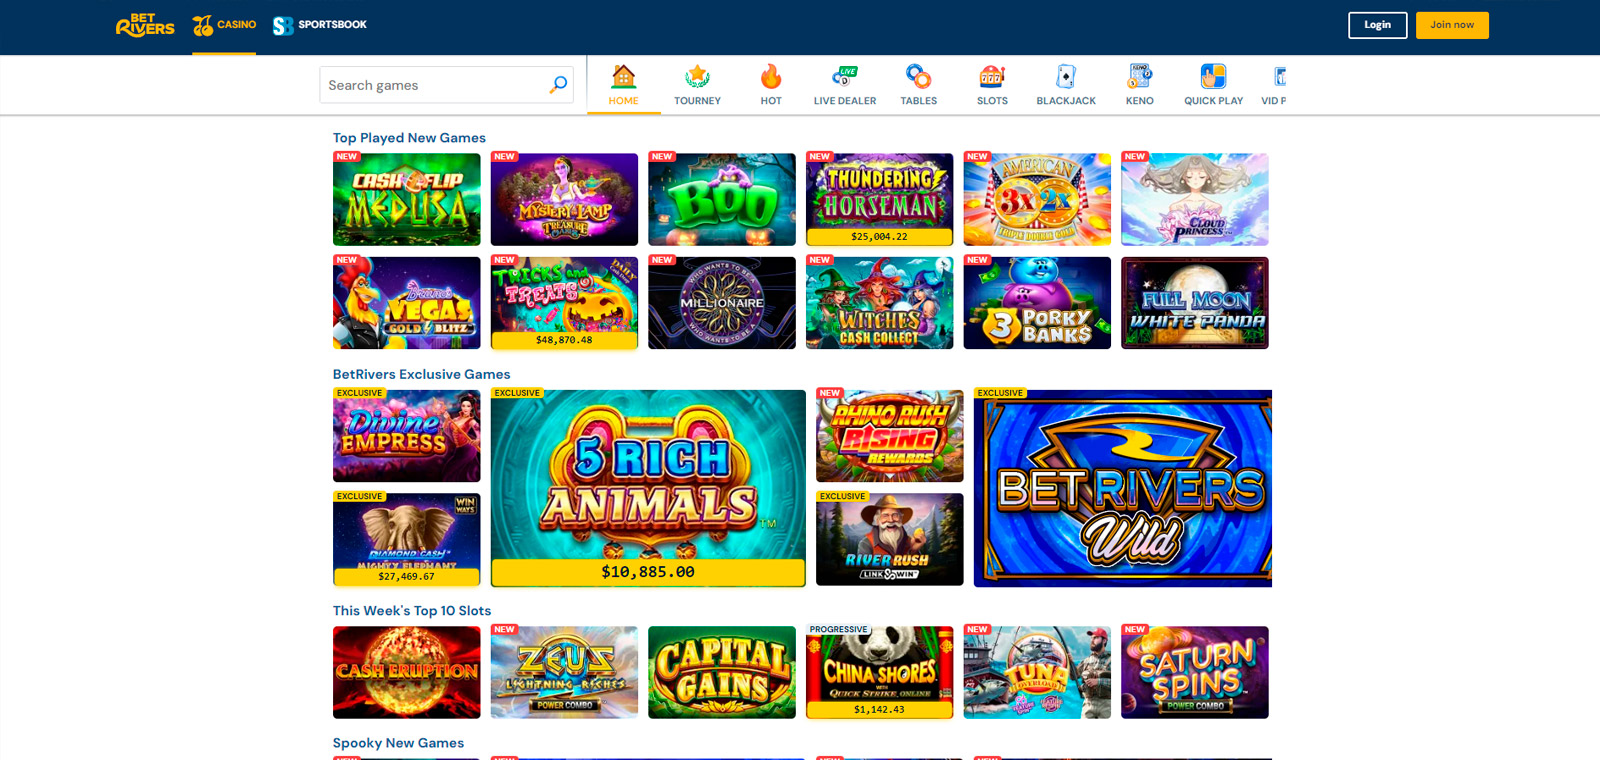Viewport: 1600px width, 760px height.
Task: Go to BetRivers logo home
Action: coord(145,25)
